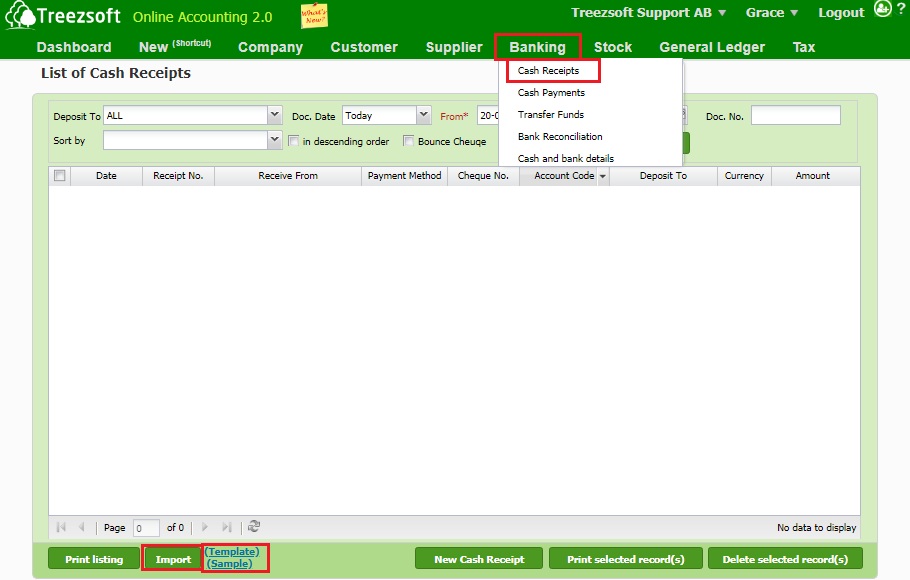Click the Import button
Screen dimensions: 910x580
coord(173,559)
